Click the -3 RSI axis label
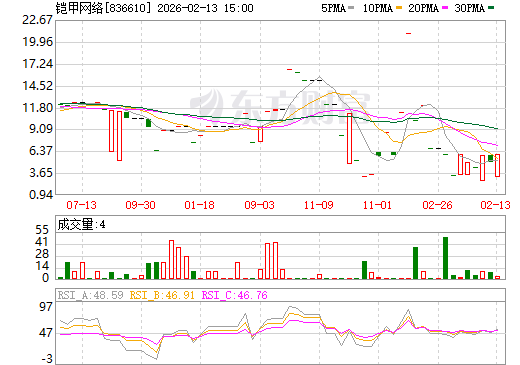The image size is (520, 365). (x=47, y=359)
